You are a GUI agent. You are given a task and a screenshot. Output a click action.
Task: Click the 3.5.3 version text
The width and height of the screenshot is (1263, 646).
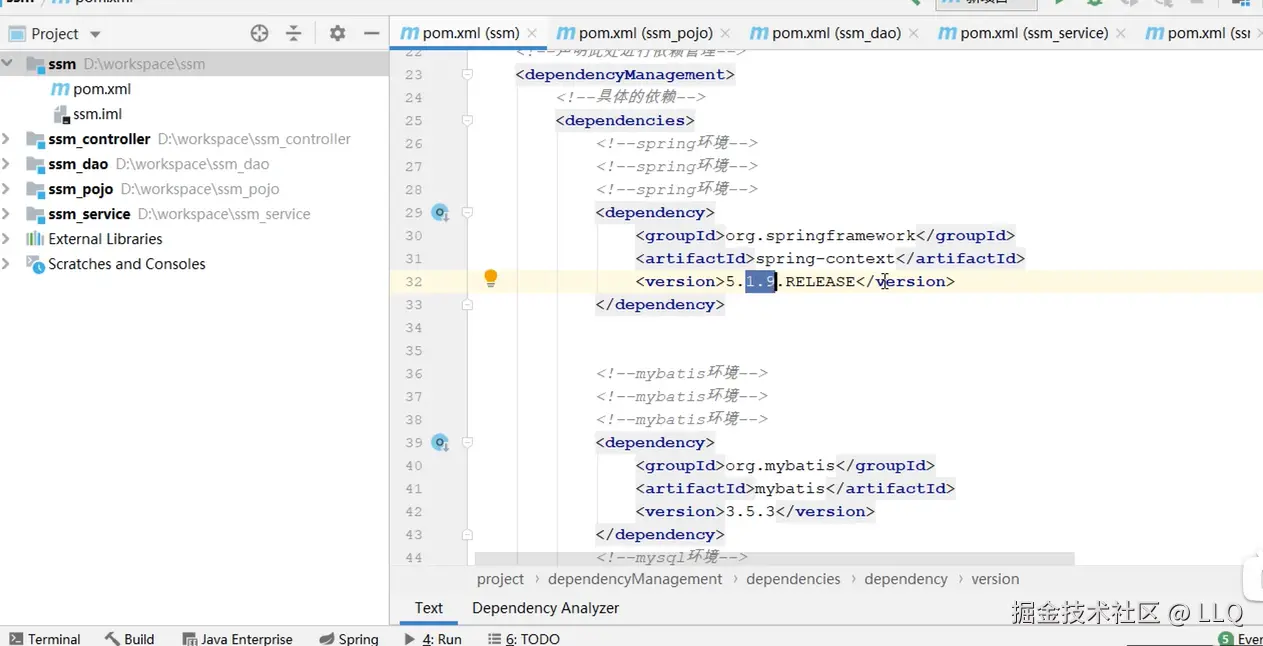(750, 511)
